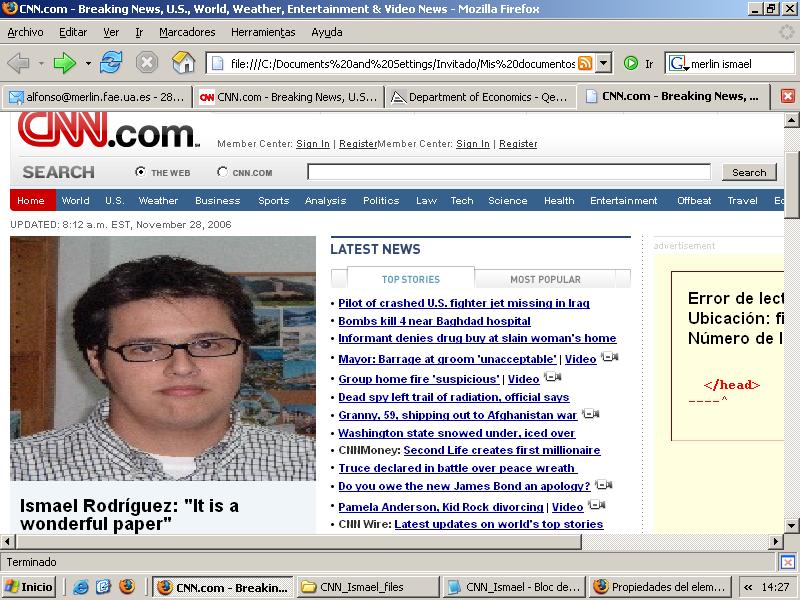Select the TOP STORIES tab

tap(411, 279)
